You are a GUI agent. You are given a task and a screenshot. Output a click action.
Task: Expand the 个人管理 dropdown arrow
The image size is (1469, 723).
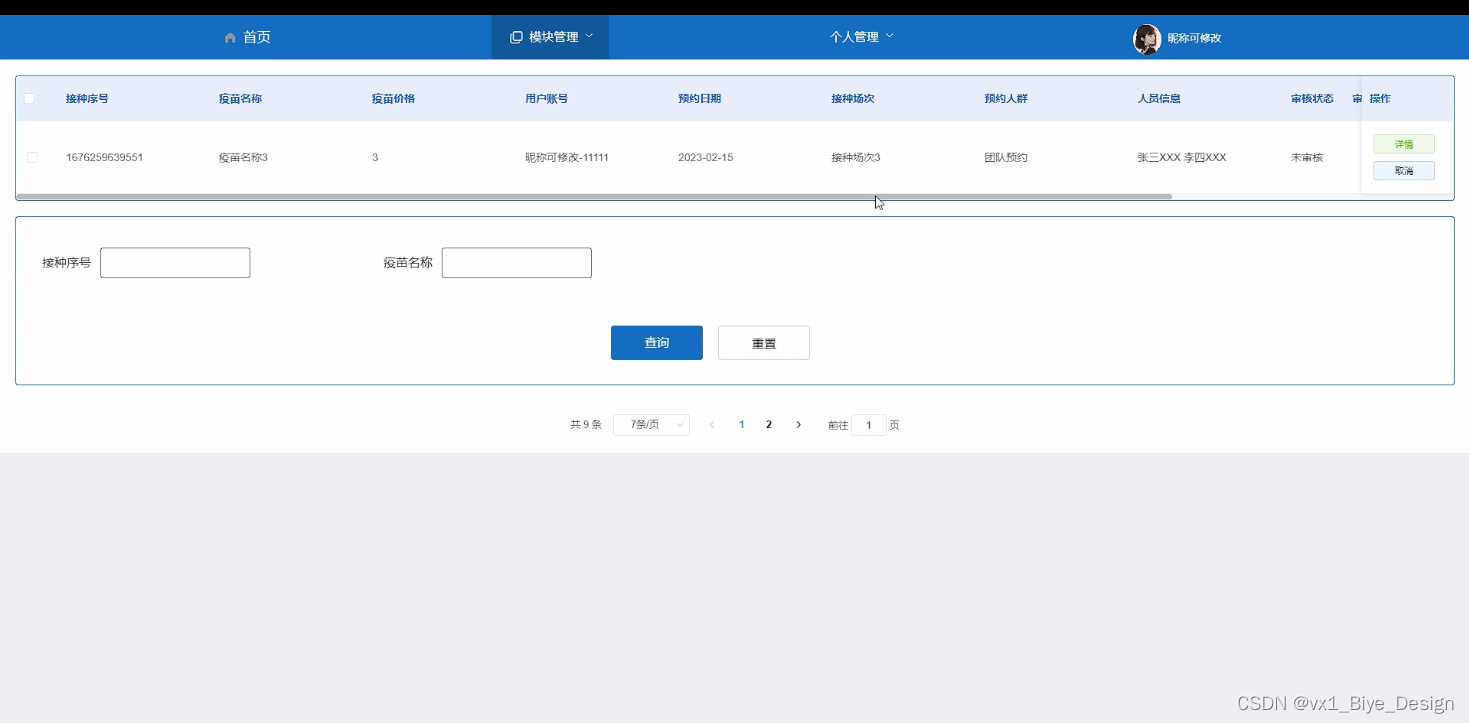point(890,36)
